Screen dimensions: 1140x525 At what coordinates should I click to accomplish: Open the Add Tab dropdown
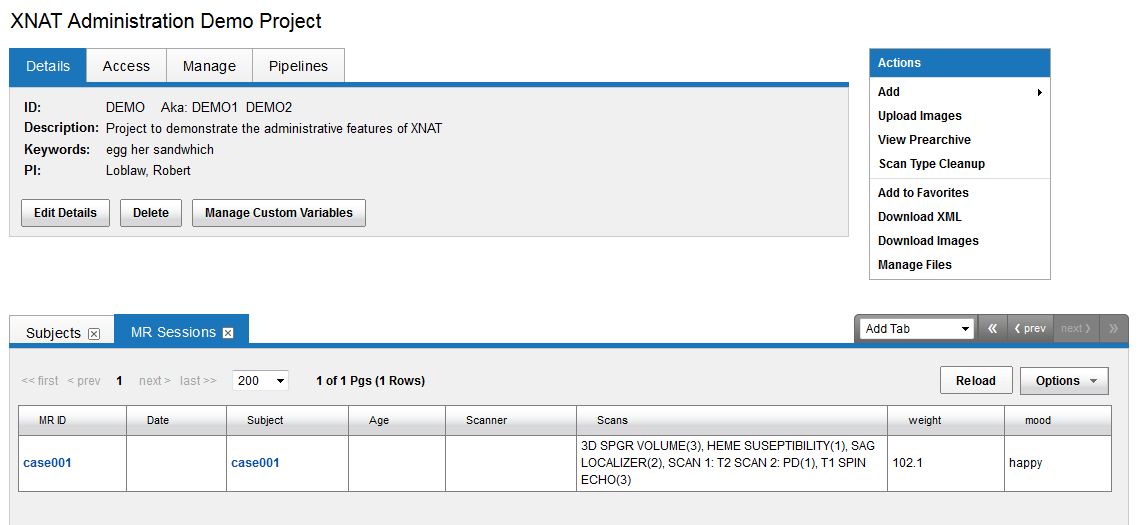tap(917, 328)
